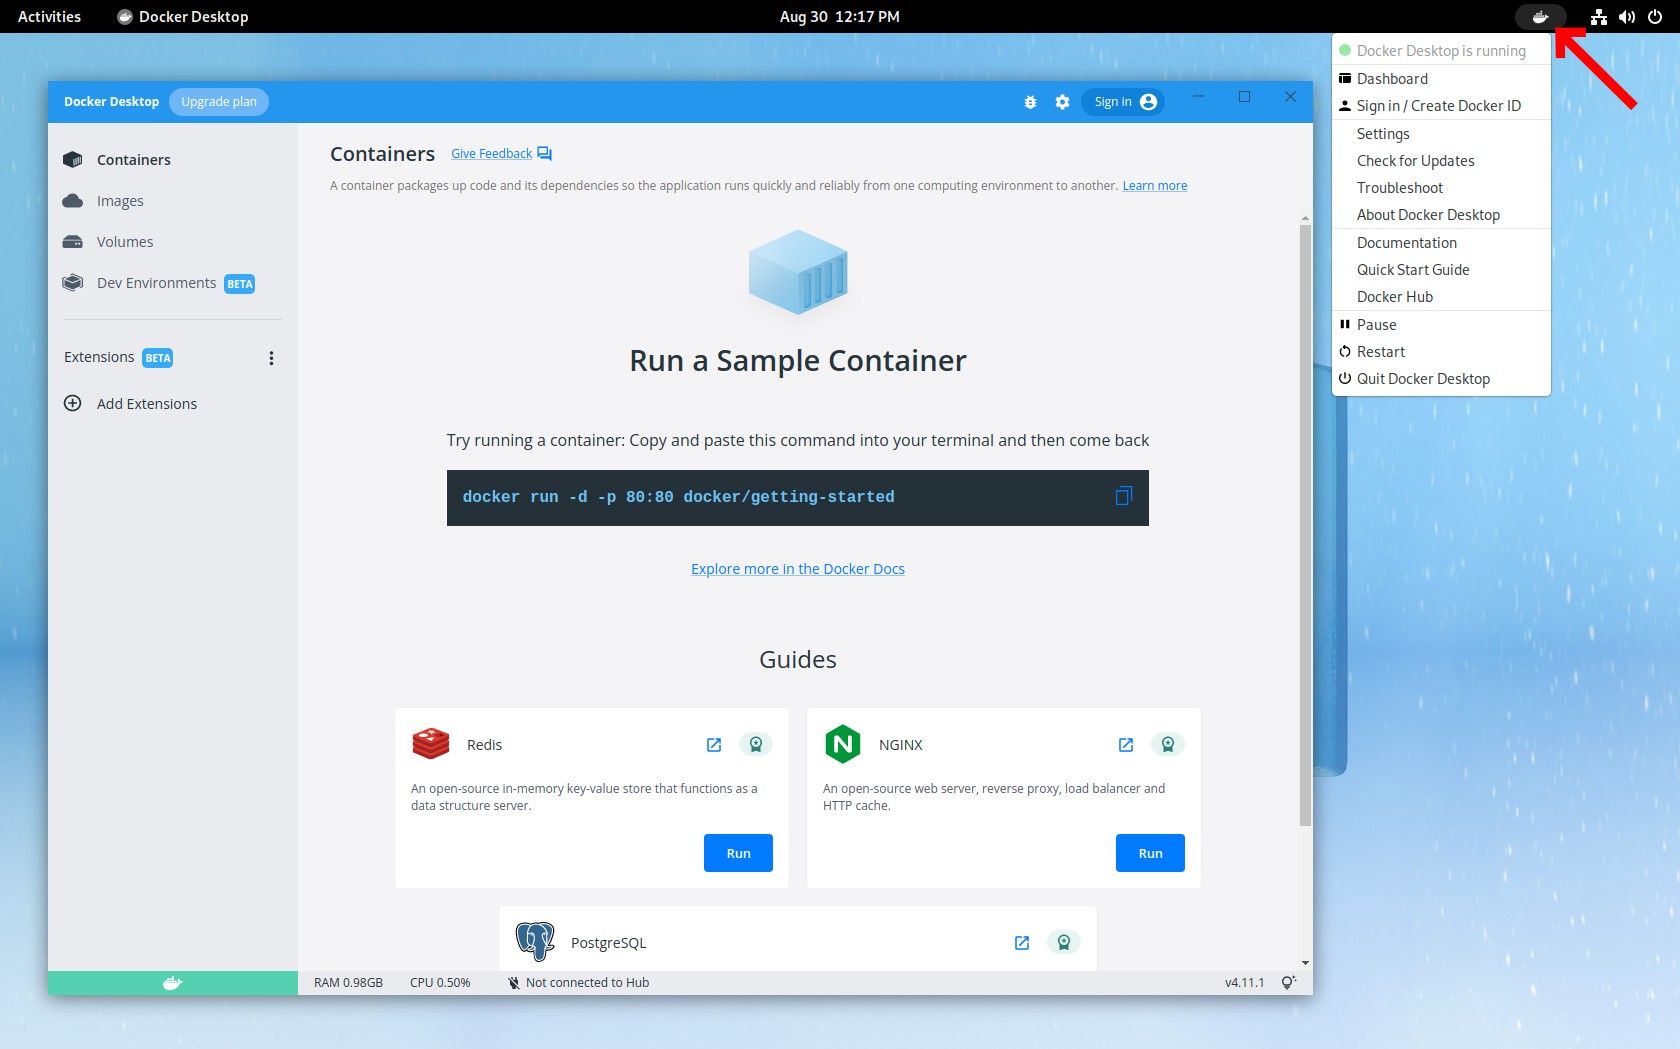Screen dimensions: 1680x1049
Task: Click RAM 0.98GB status entry
Action: 348,983
